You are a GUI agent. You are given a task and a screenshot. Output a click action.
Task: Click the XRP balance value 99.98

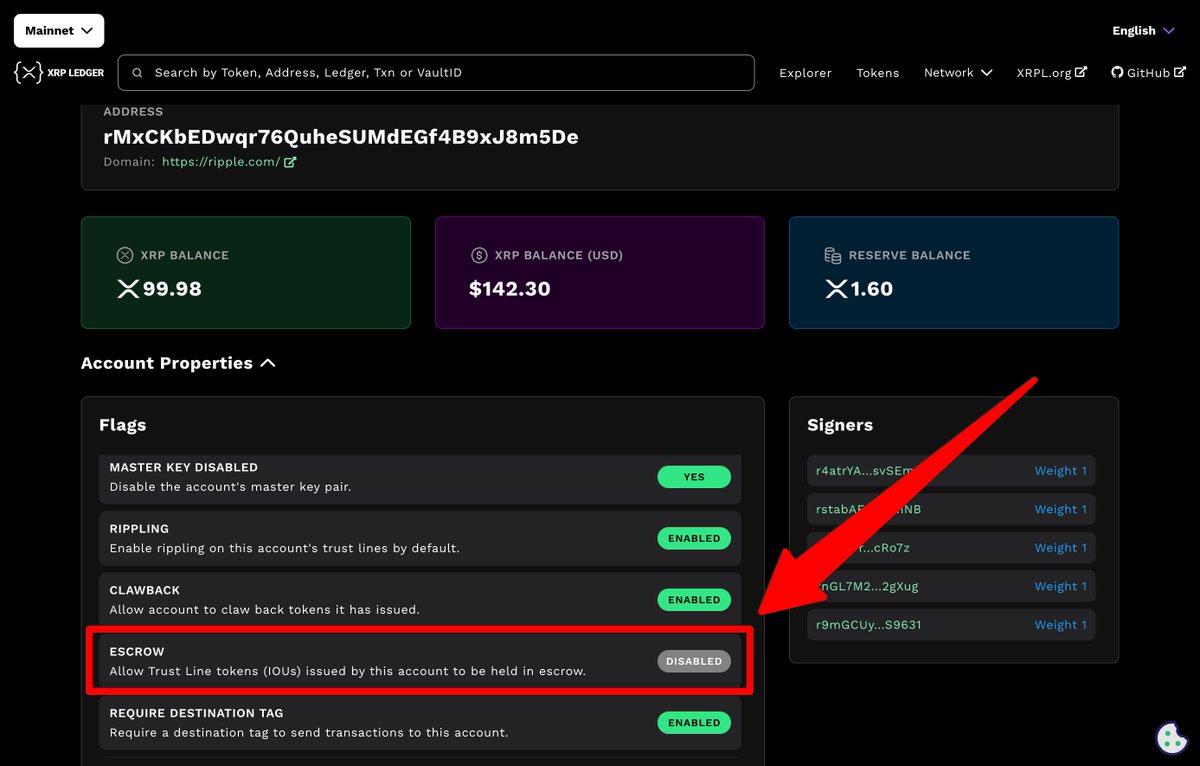click(x=173, y=289)
